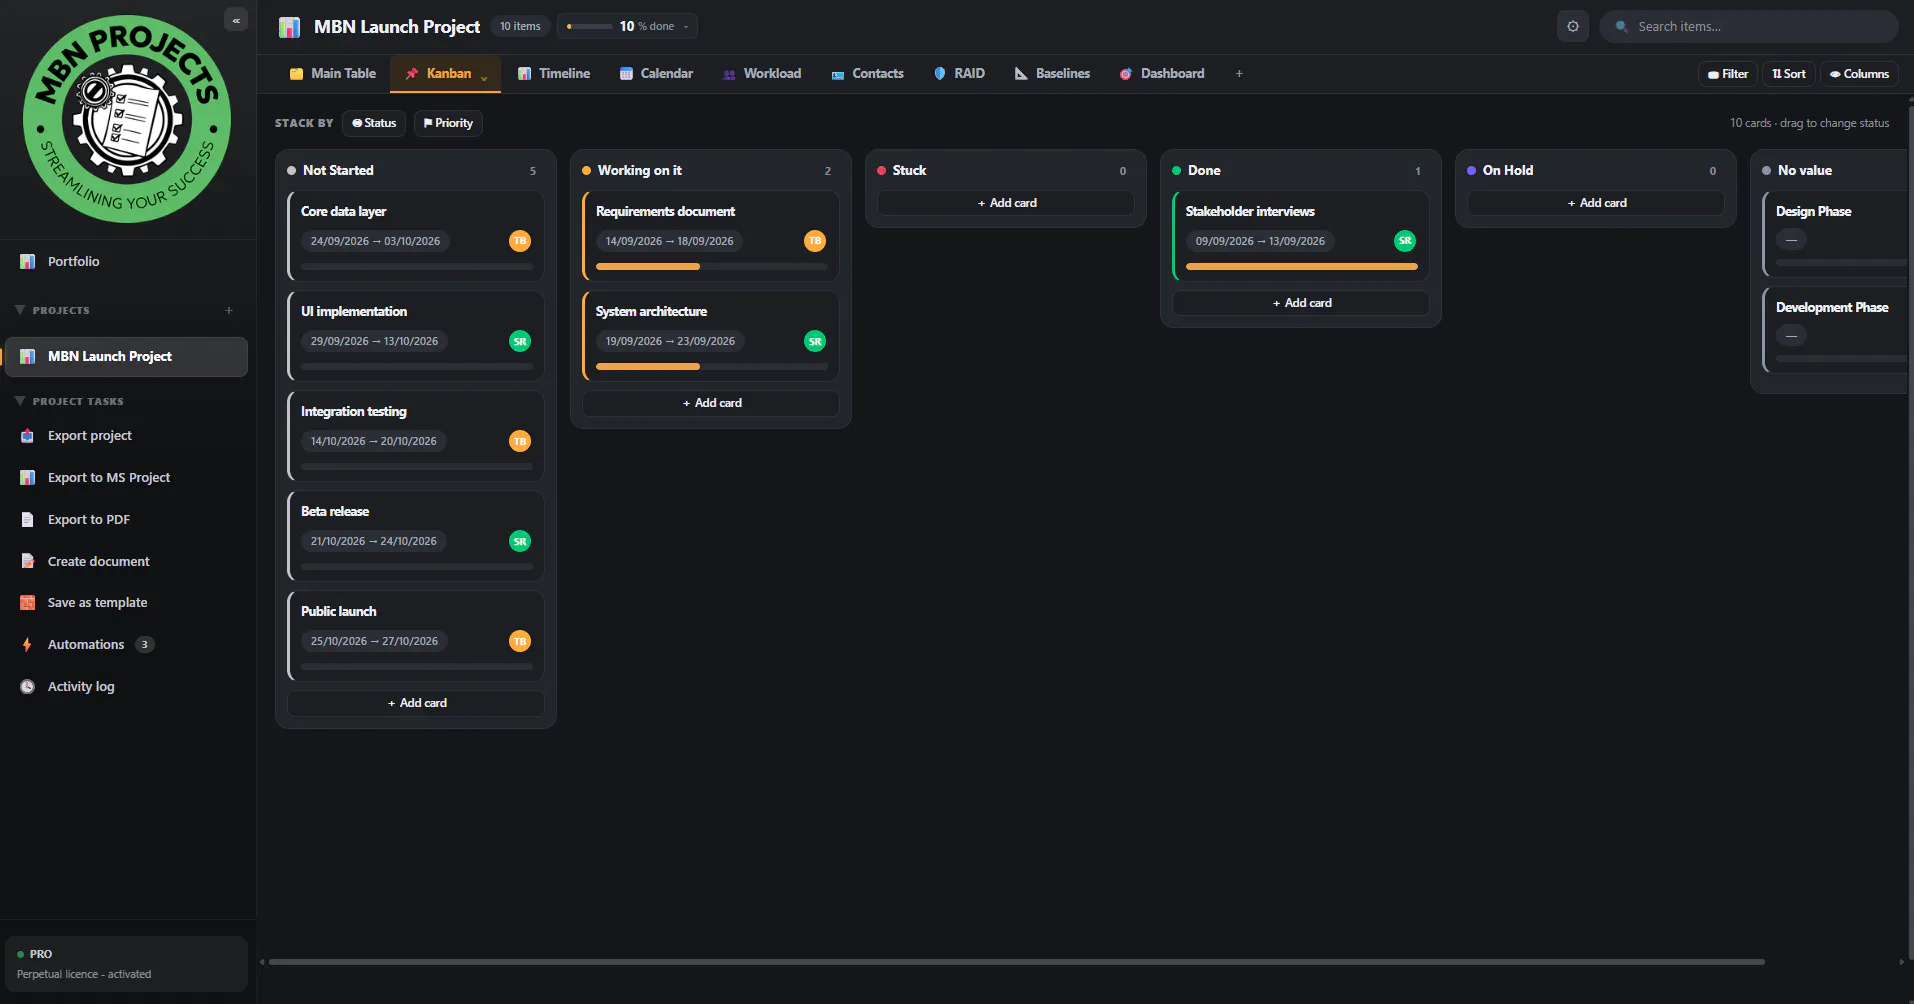1914x1004 pixels.
Task: Click Stakeholder interviews progress bar
Action: [1302, 267]
